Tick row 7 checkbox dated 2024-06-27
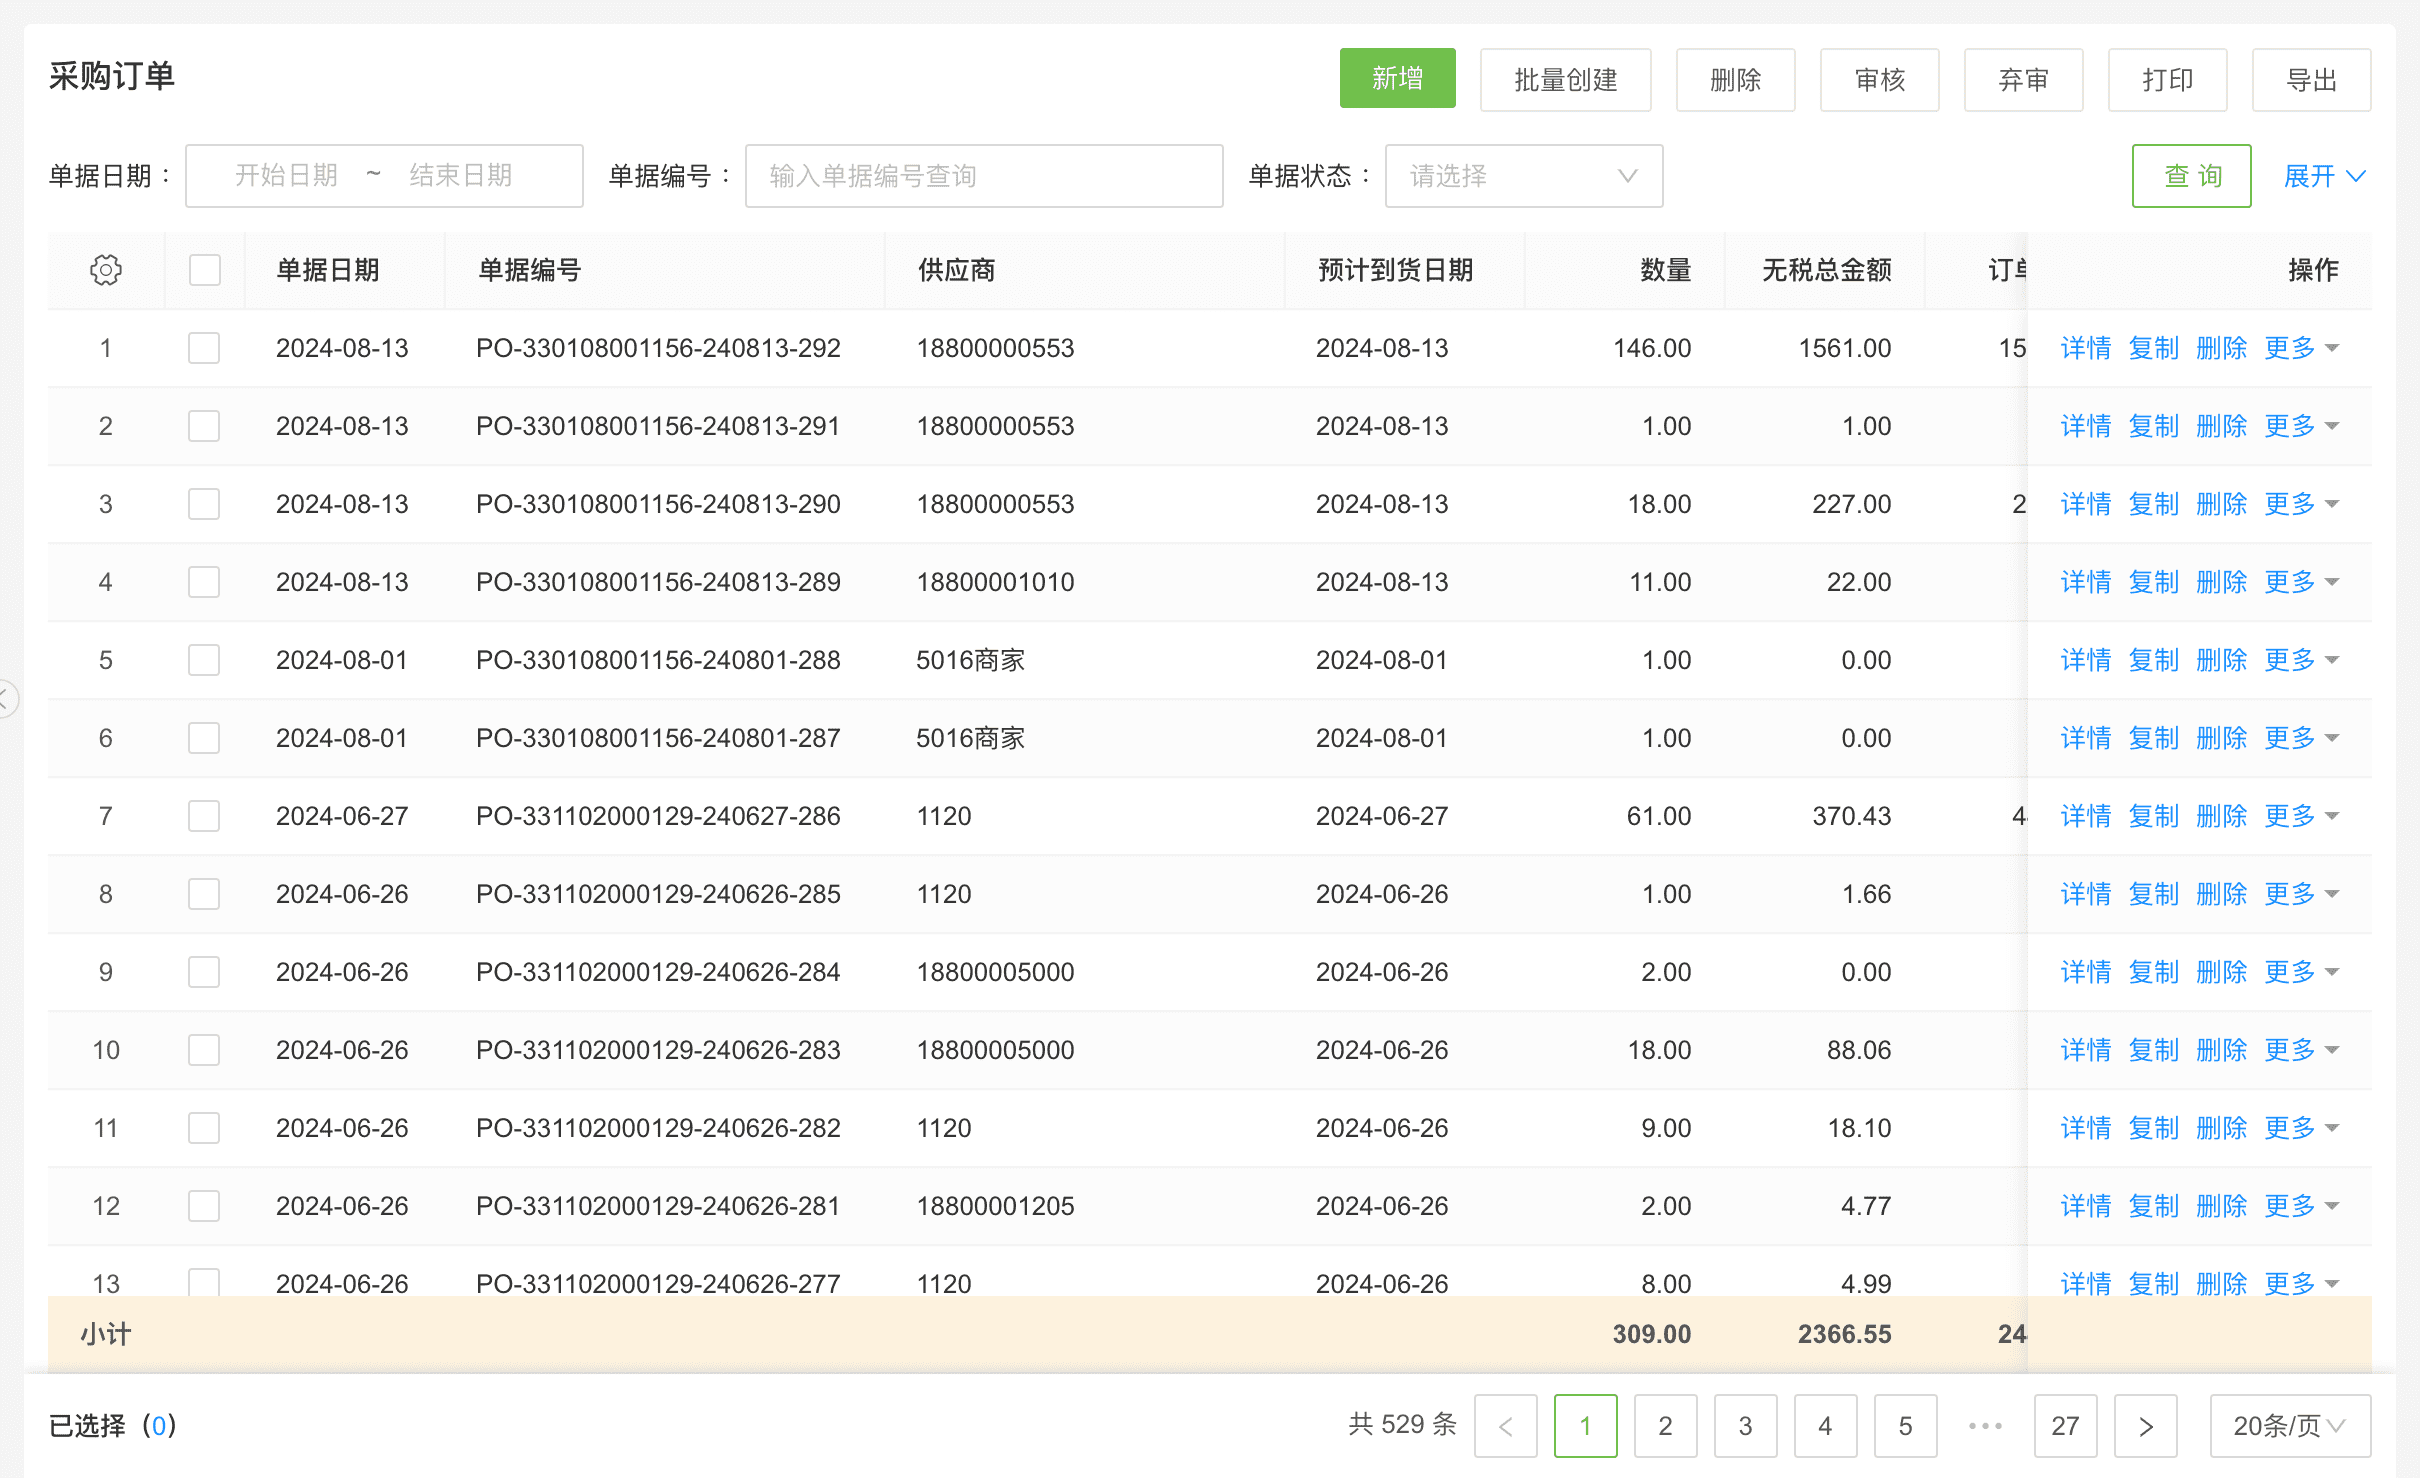The image size is (2420, 1478). pos(204,816)
